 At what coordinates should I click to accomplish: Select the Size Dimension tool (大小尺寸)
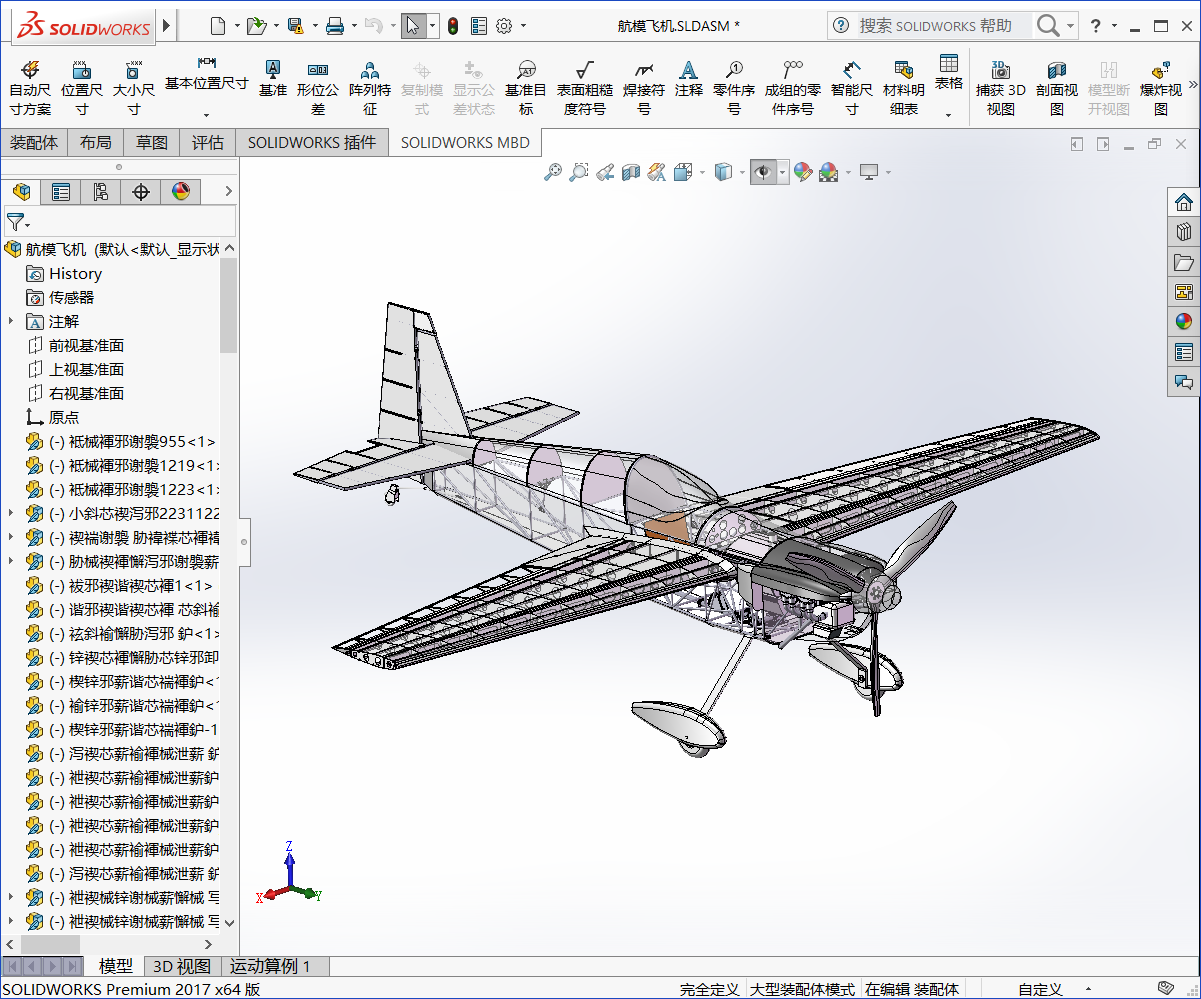pyautogui.click(x=133, y=88)
